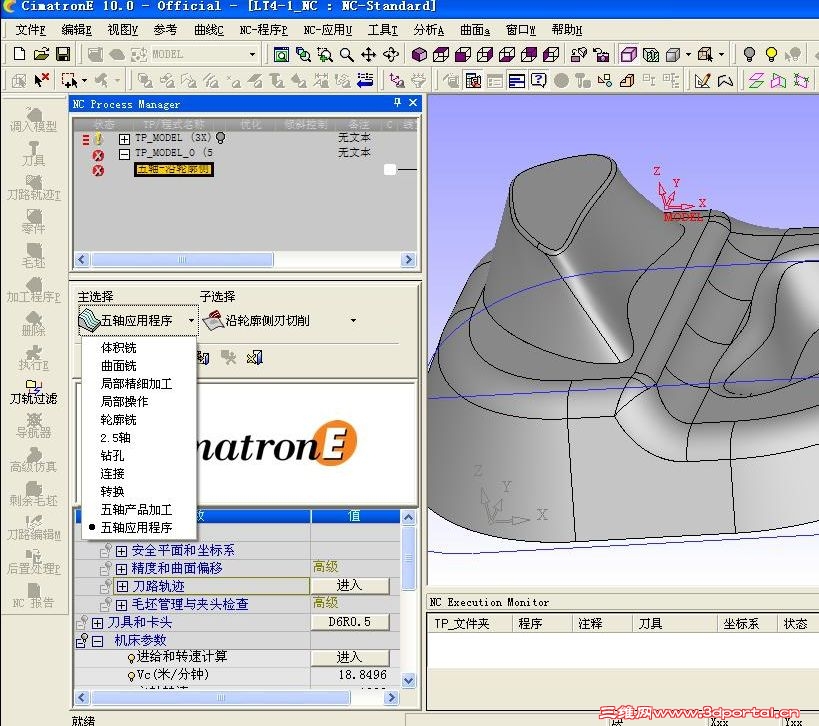
Task: Activate the Pan four-arrow tool
Action: tap(368, 54)
